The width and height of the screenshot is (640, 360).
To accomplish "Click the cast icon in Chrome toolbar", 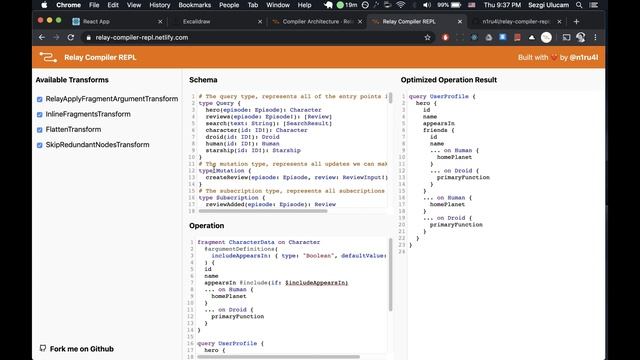I will (566, 38).
